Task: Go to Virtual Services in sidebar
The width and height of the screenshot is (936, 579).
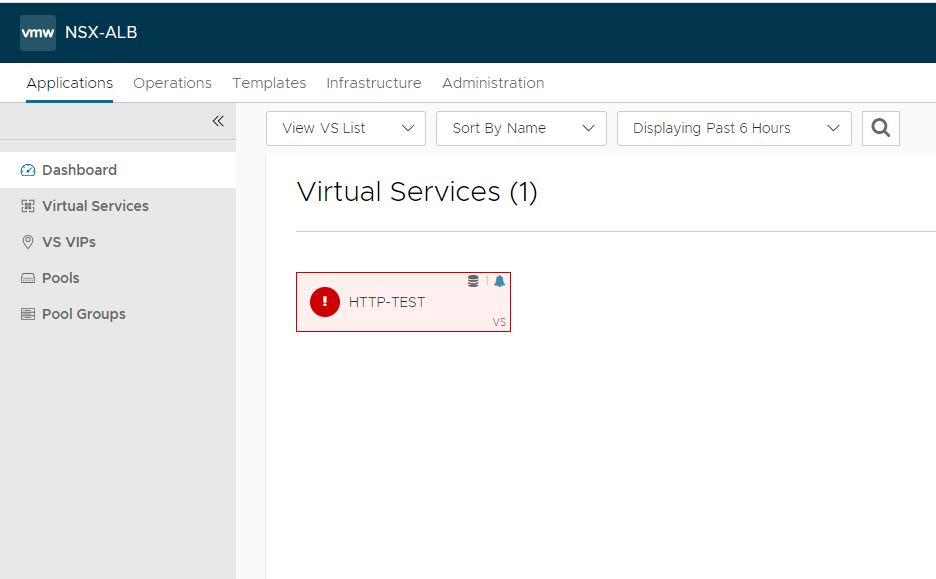Action: click(x=118, y=206)
